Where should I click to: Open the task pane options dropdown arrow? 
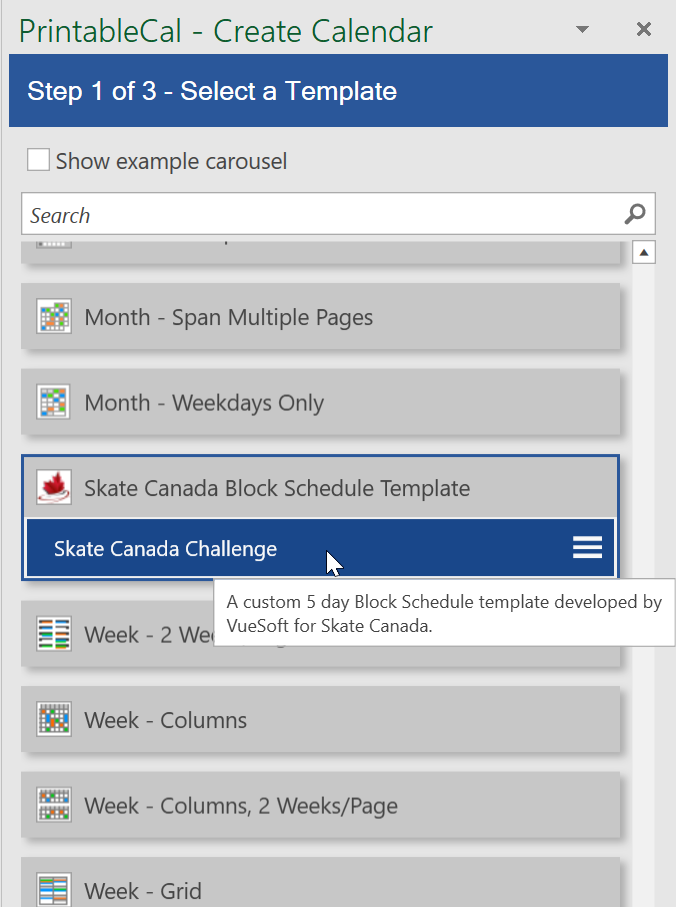pyautogui.click(x=583, y=30)
